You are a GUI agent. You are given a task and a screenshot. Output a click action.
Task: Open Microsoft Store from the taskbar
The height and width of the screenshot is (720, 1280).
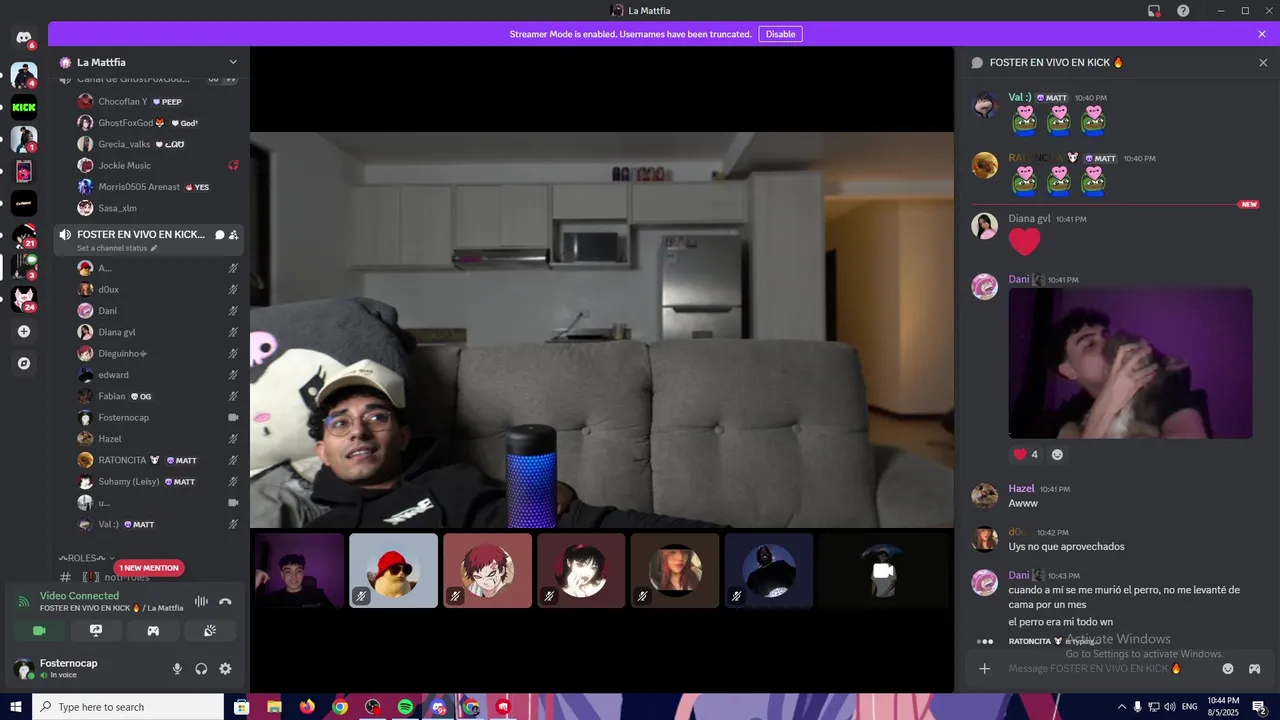[241, 707]
